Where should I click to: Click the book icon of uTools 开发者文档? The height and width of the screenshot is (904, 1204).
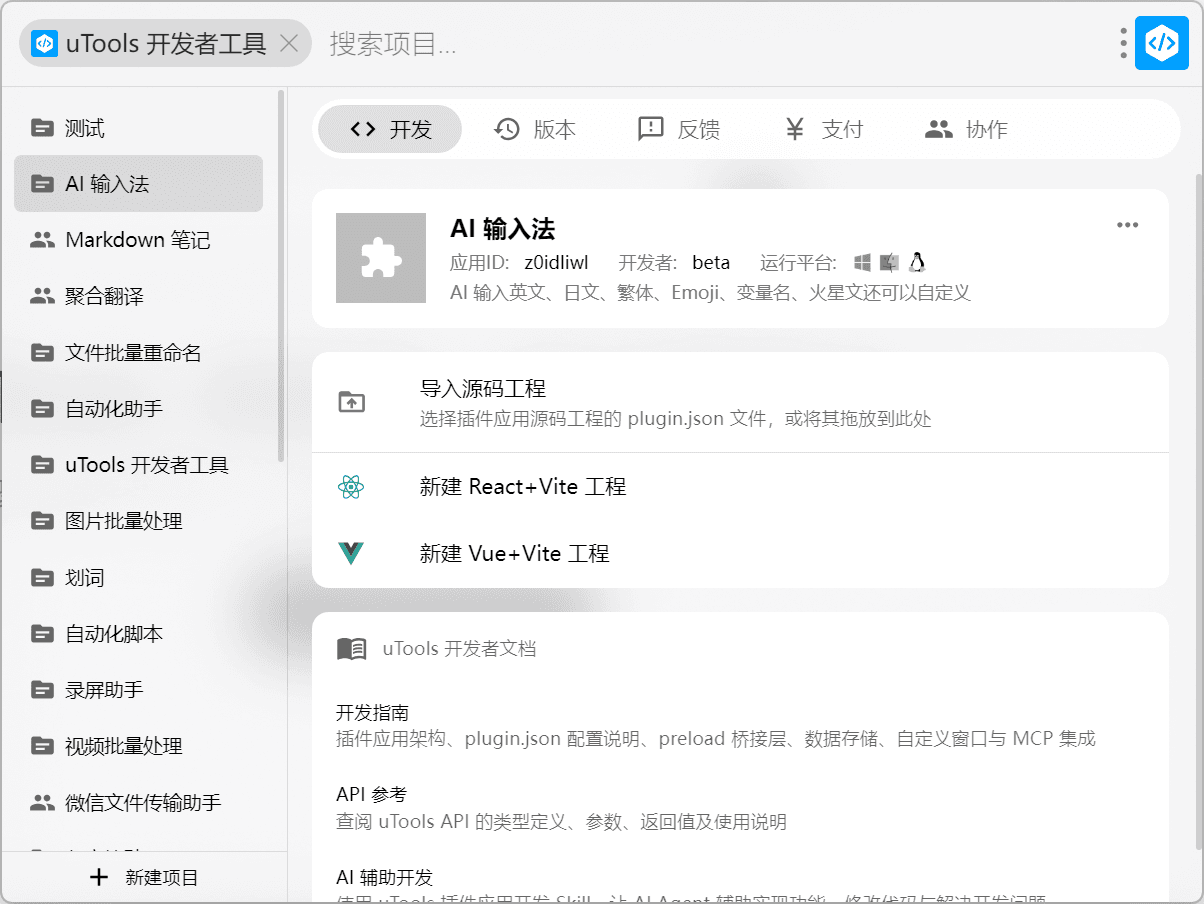tap(351, 649)
